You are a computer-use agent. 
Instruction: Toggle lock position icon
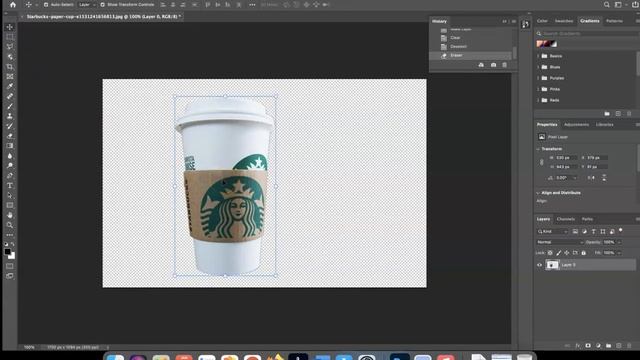(567, 253)
